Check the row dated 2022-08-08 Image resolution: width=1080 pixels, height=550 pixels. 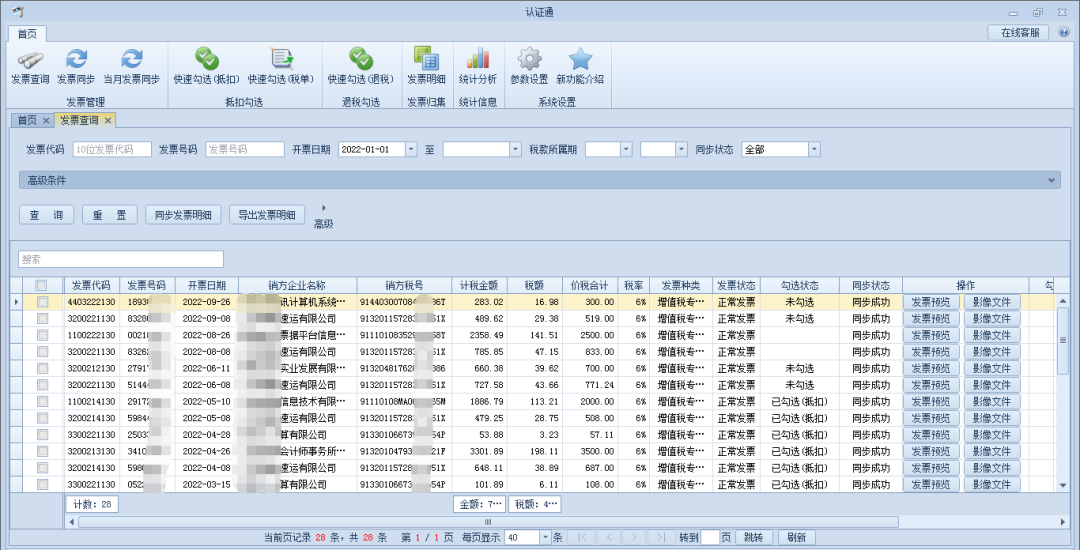[x=43, y=352]
